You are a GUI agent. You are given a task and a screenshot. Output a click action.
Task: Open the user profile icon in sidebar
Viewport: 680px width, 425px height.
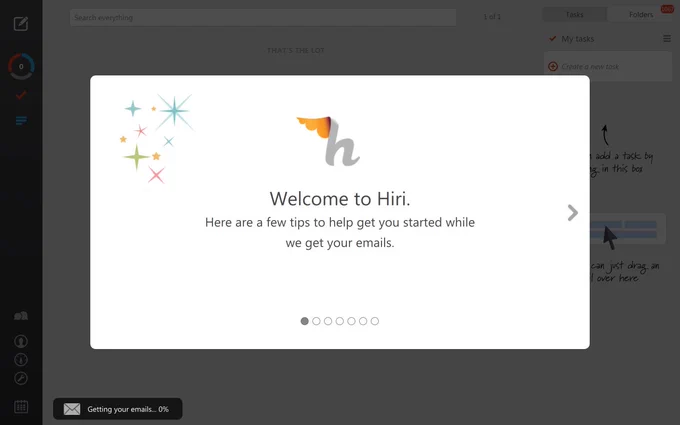tap(21, 341)
